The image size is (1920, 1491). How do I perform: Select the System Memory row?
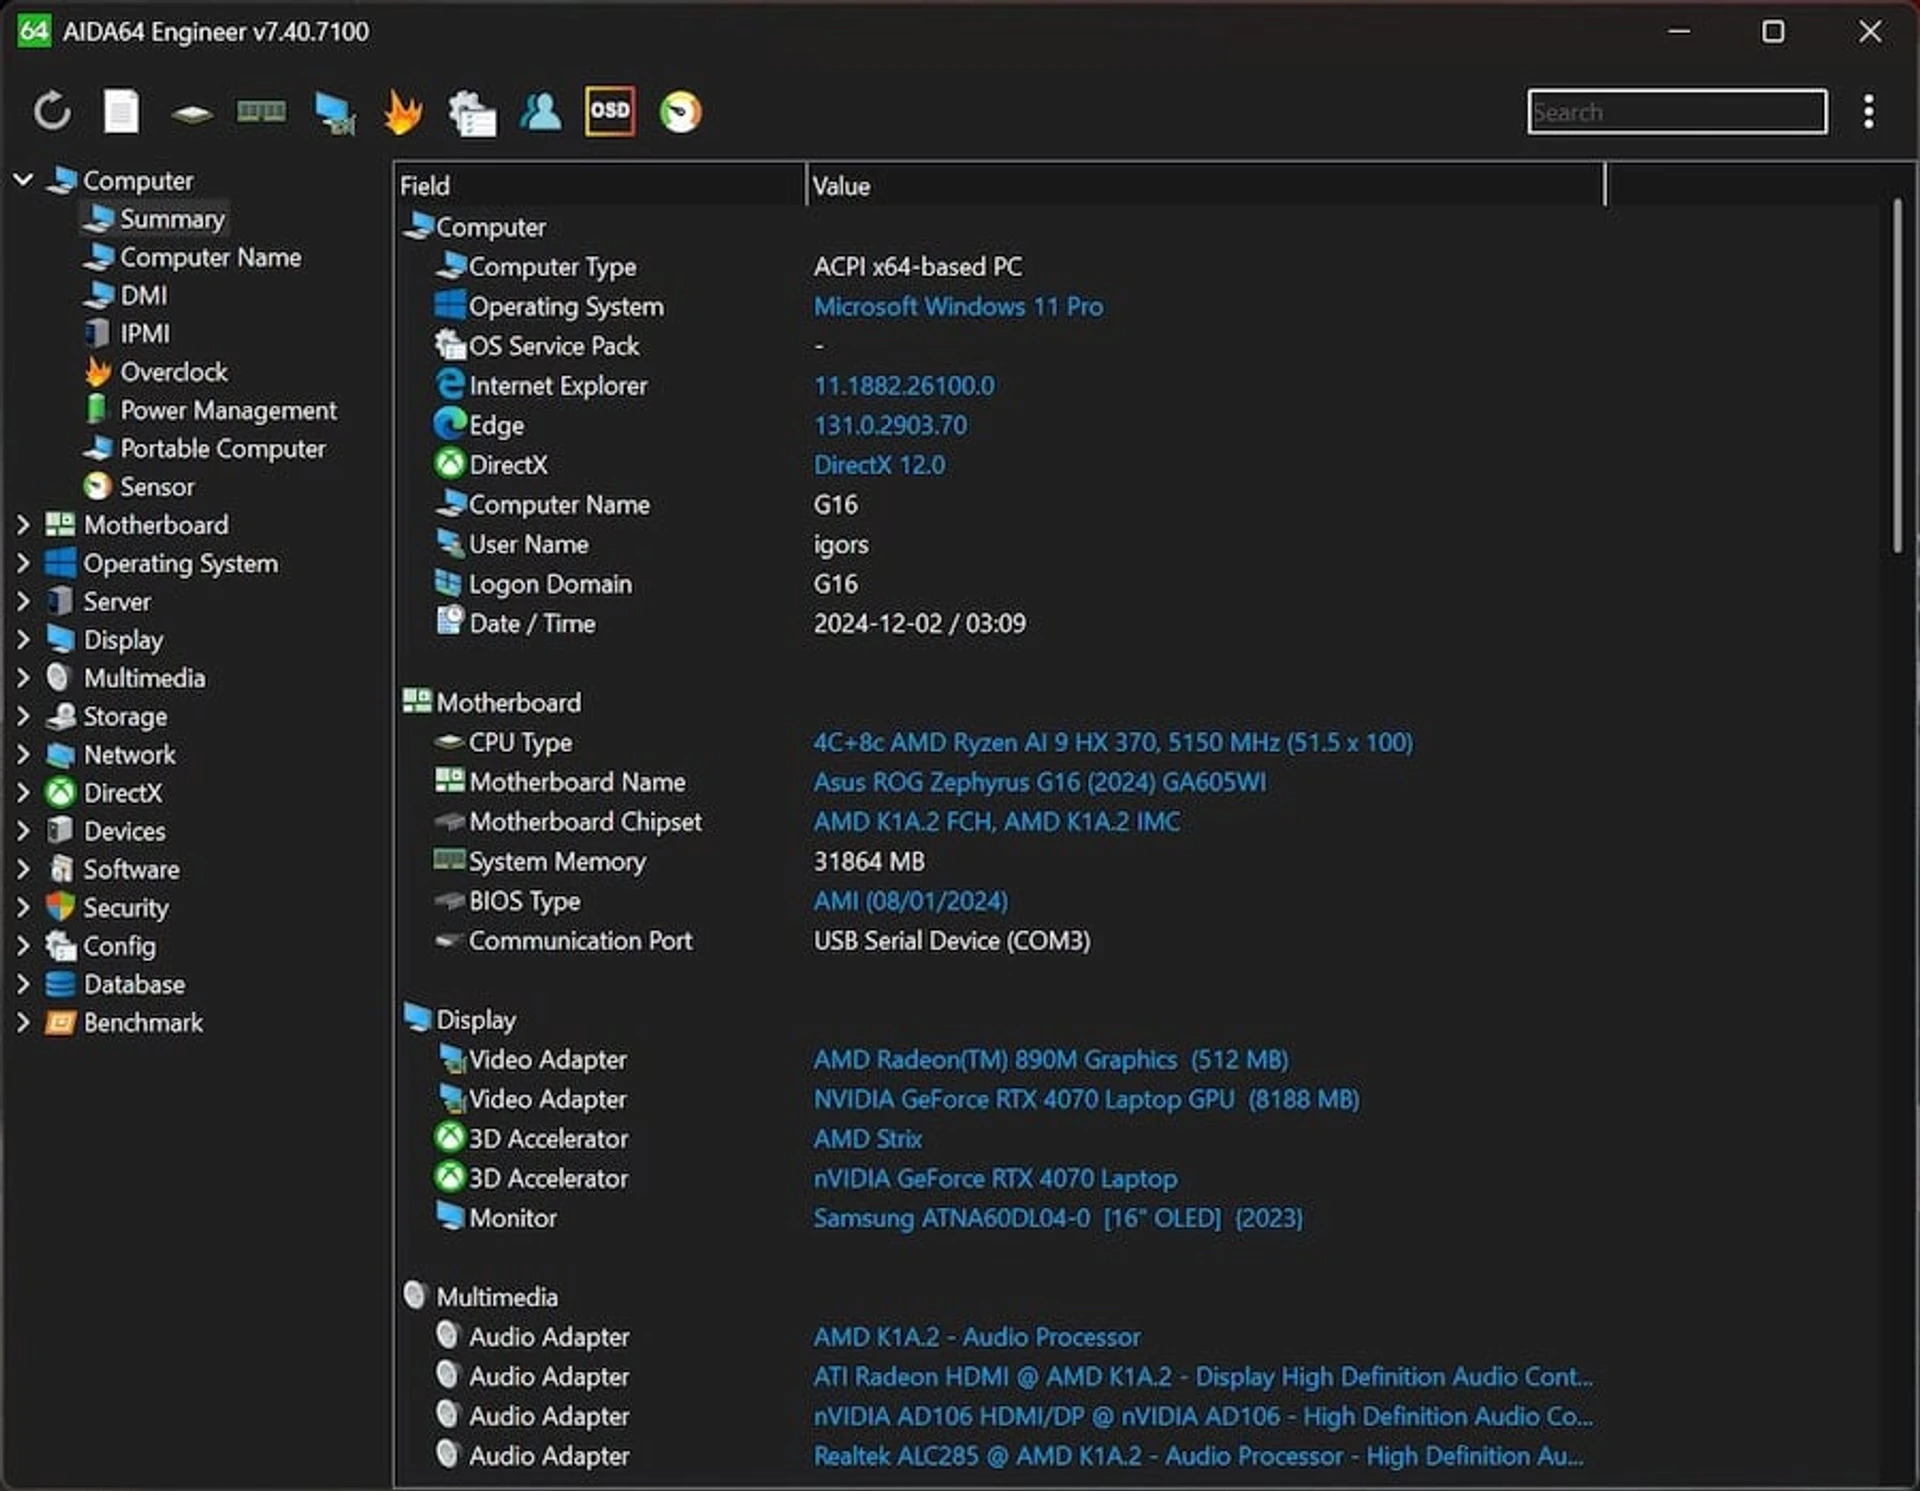[1000, 861]
